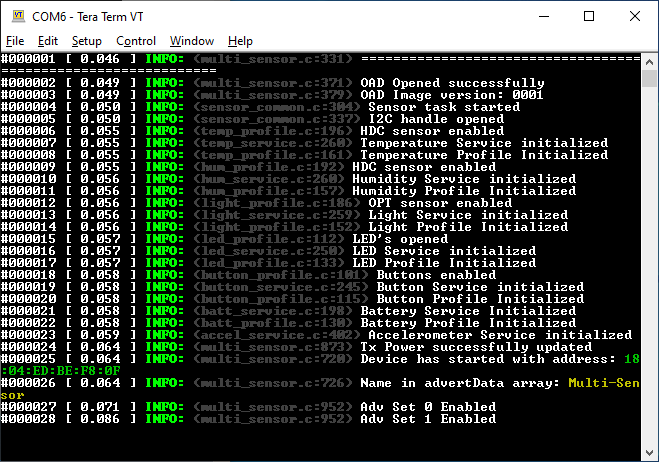Screen dimensions: 659x462
Task: Click 'Battery Profile Initialized' text
Action: [468, 323]
